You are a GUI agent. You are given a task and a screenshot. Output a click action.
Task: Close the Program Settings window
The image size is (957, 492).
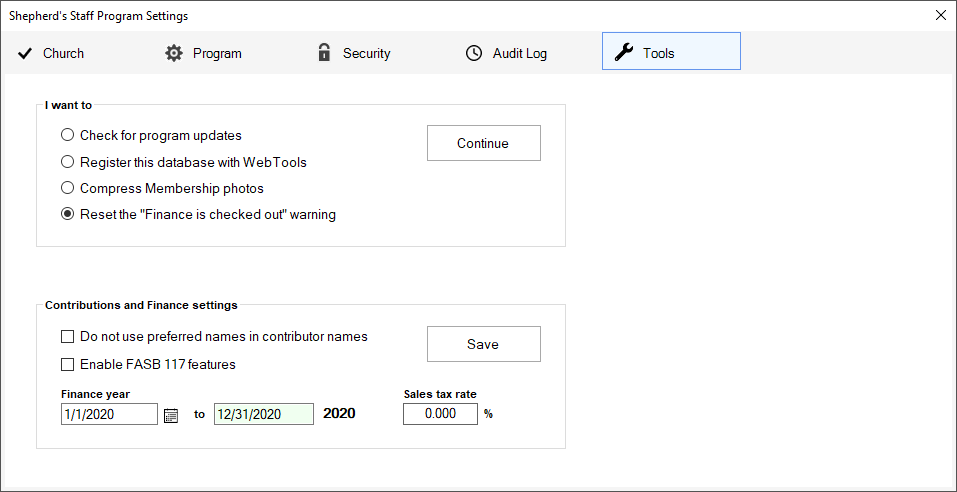coord(940,15)
